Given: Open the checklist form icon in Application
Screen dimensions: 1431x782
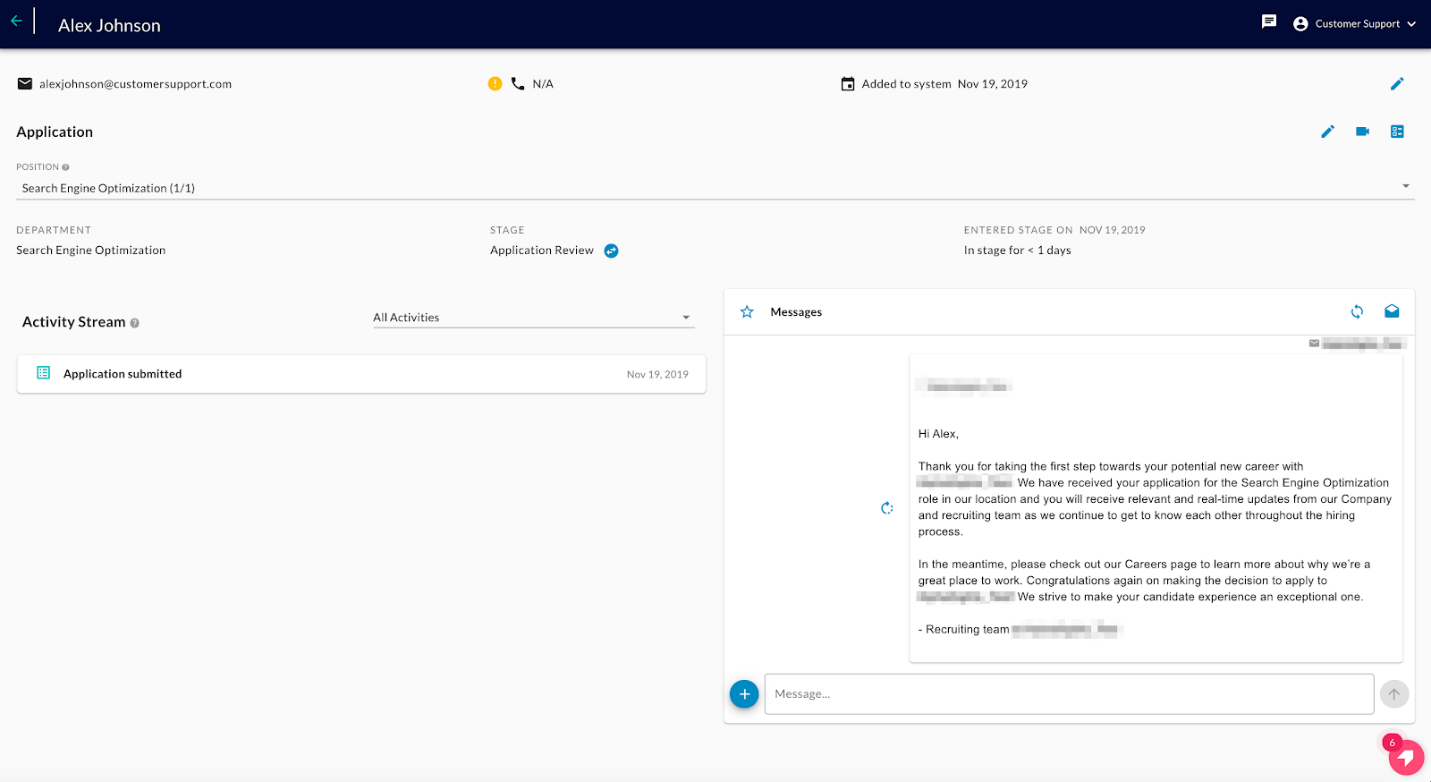Looking at the screenshot, I should coord(1397,132).
